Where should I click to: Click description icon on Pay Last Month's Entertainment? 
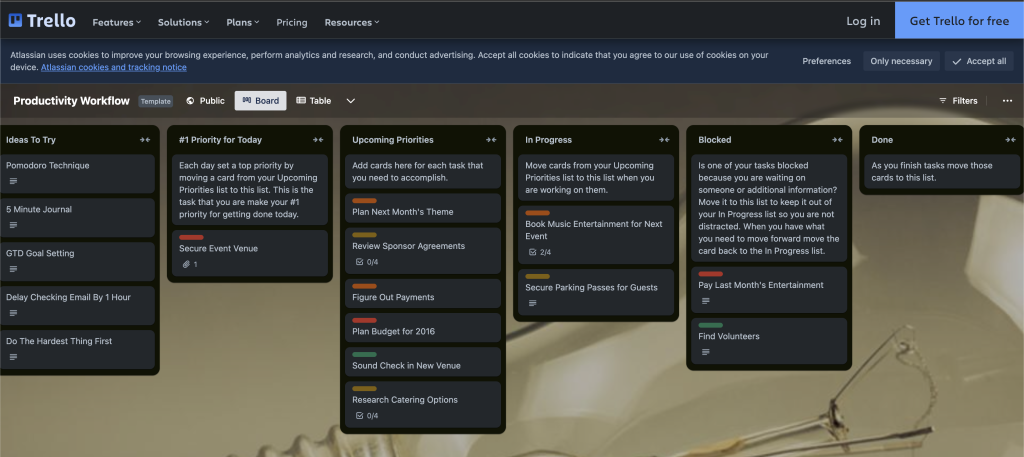coord(706,301)
